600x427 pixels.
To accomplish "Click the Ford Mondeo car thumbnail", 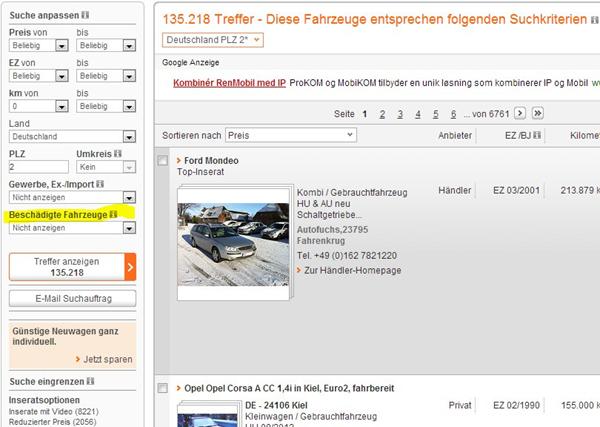I will 230,238.
